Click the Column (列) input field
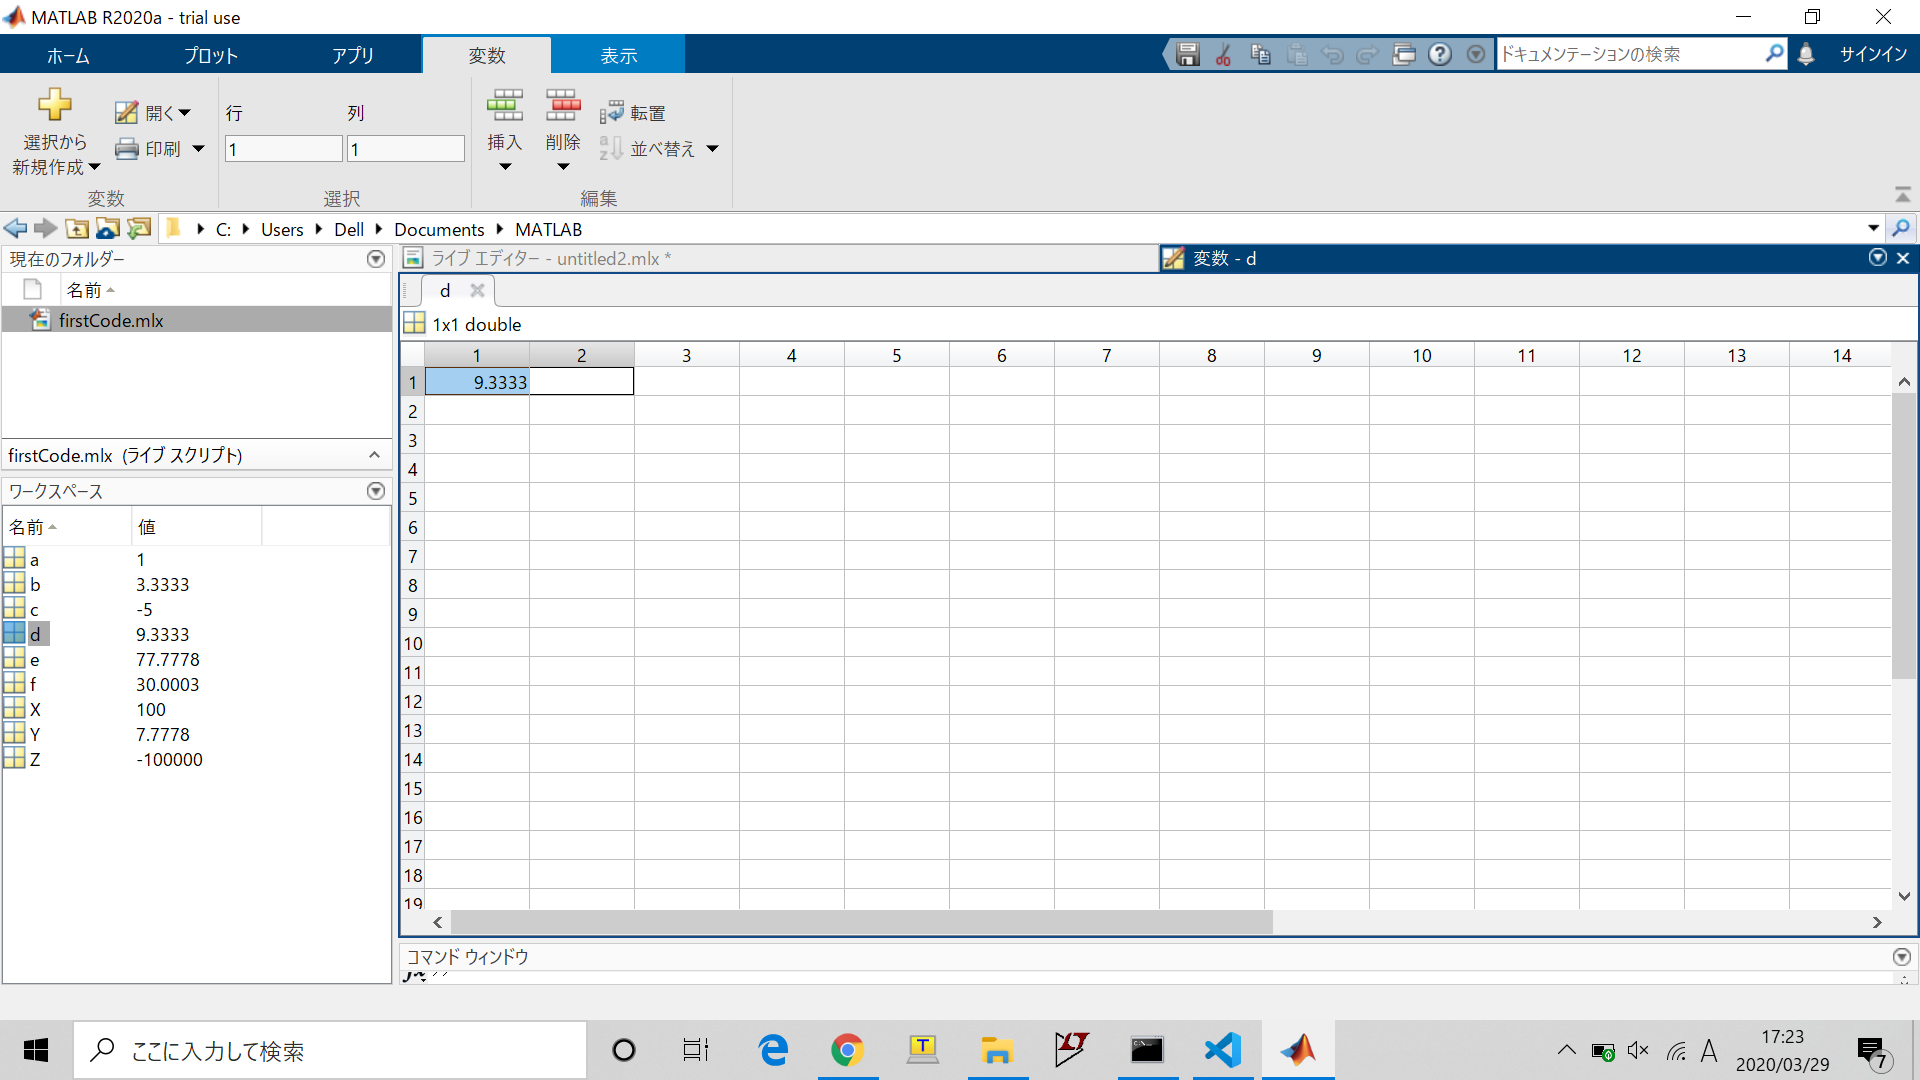The image size is (1920, 1080). (x=405, y=149)
